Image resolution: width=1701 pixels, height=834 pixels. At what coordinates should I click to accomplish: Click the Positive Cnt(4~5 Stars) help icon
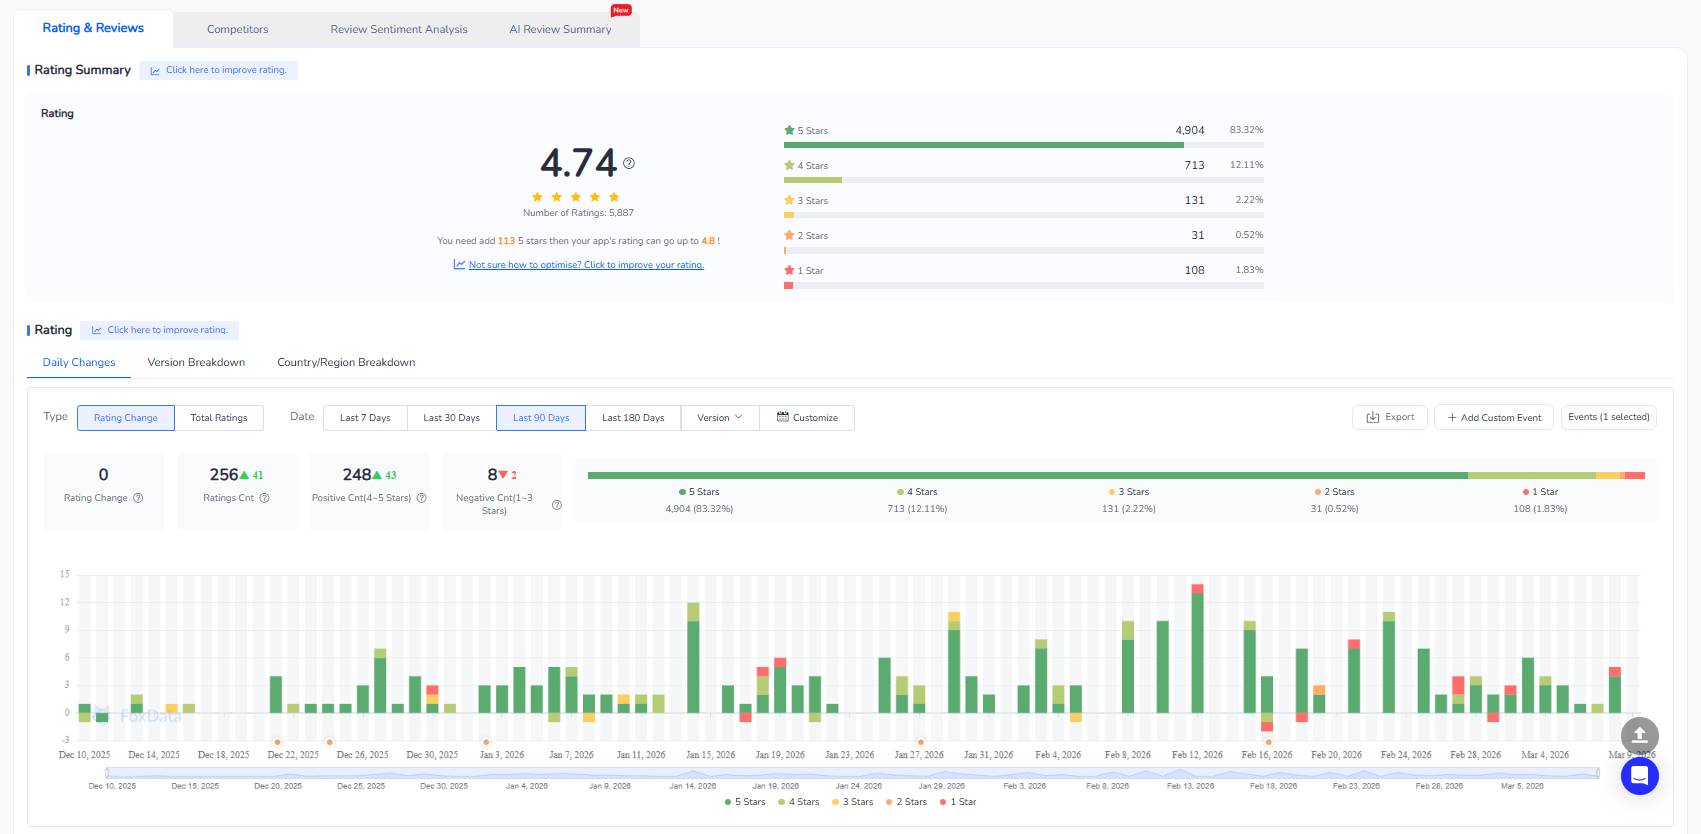[x=422, y=498]
